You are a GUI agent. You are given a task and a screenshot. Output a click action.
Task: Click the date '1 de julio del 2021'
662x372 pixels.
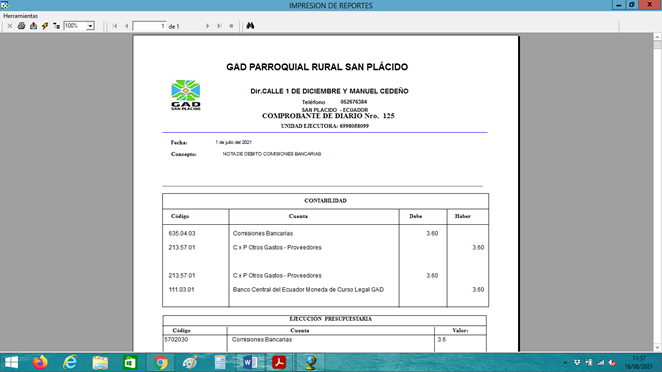[233, 142]
